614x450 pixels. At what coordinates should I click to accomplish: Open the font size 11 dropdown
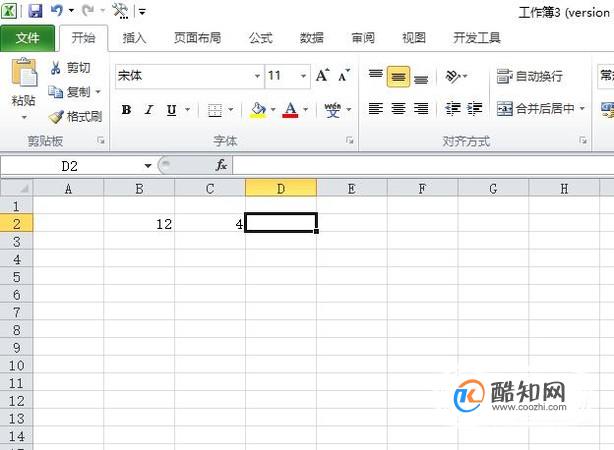click(x=303, y=76)
